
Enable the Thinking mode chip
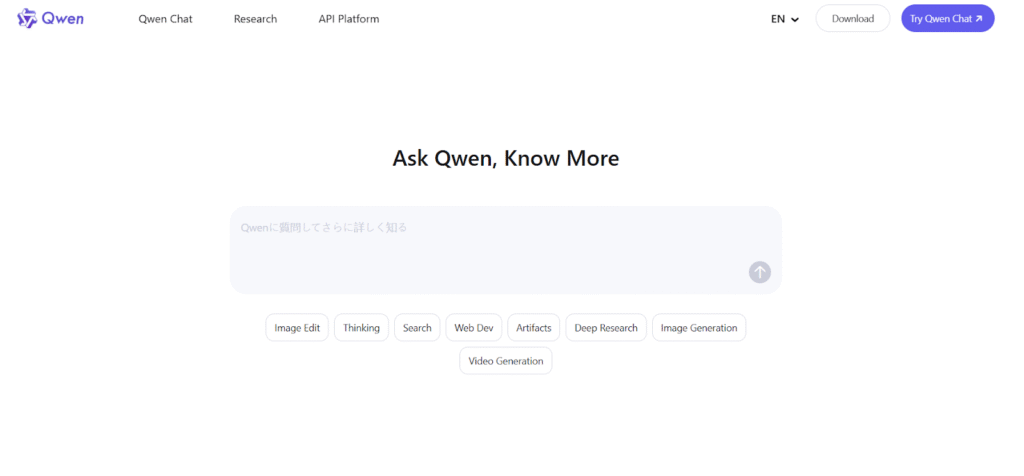[361, 328]
